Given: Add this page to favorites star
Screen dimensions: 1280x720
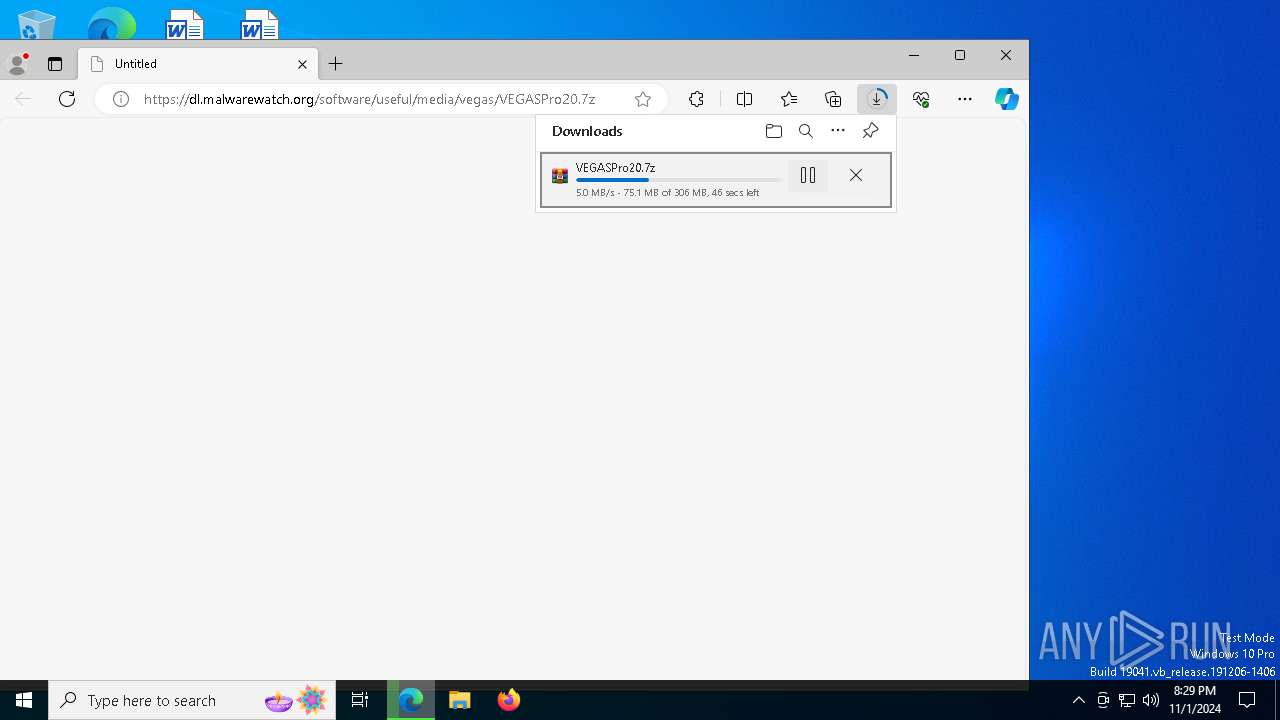Looking at the screenshot, I should tap(643, 99).
